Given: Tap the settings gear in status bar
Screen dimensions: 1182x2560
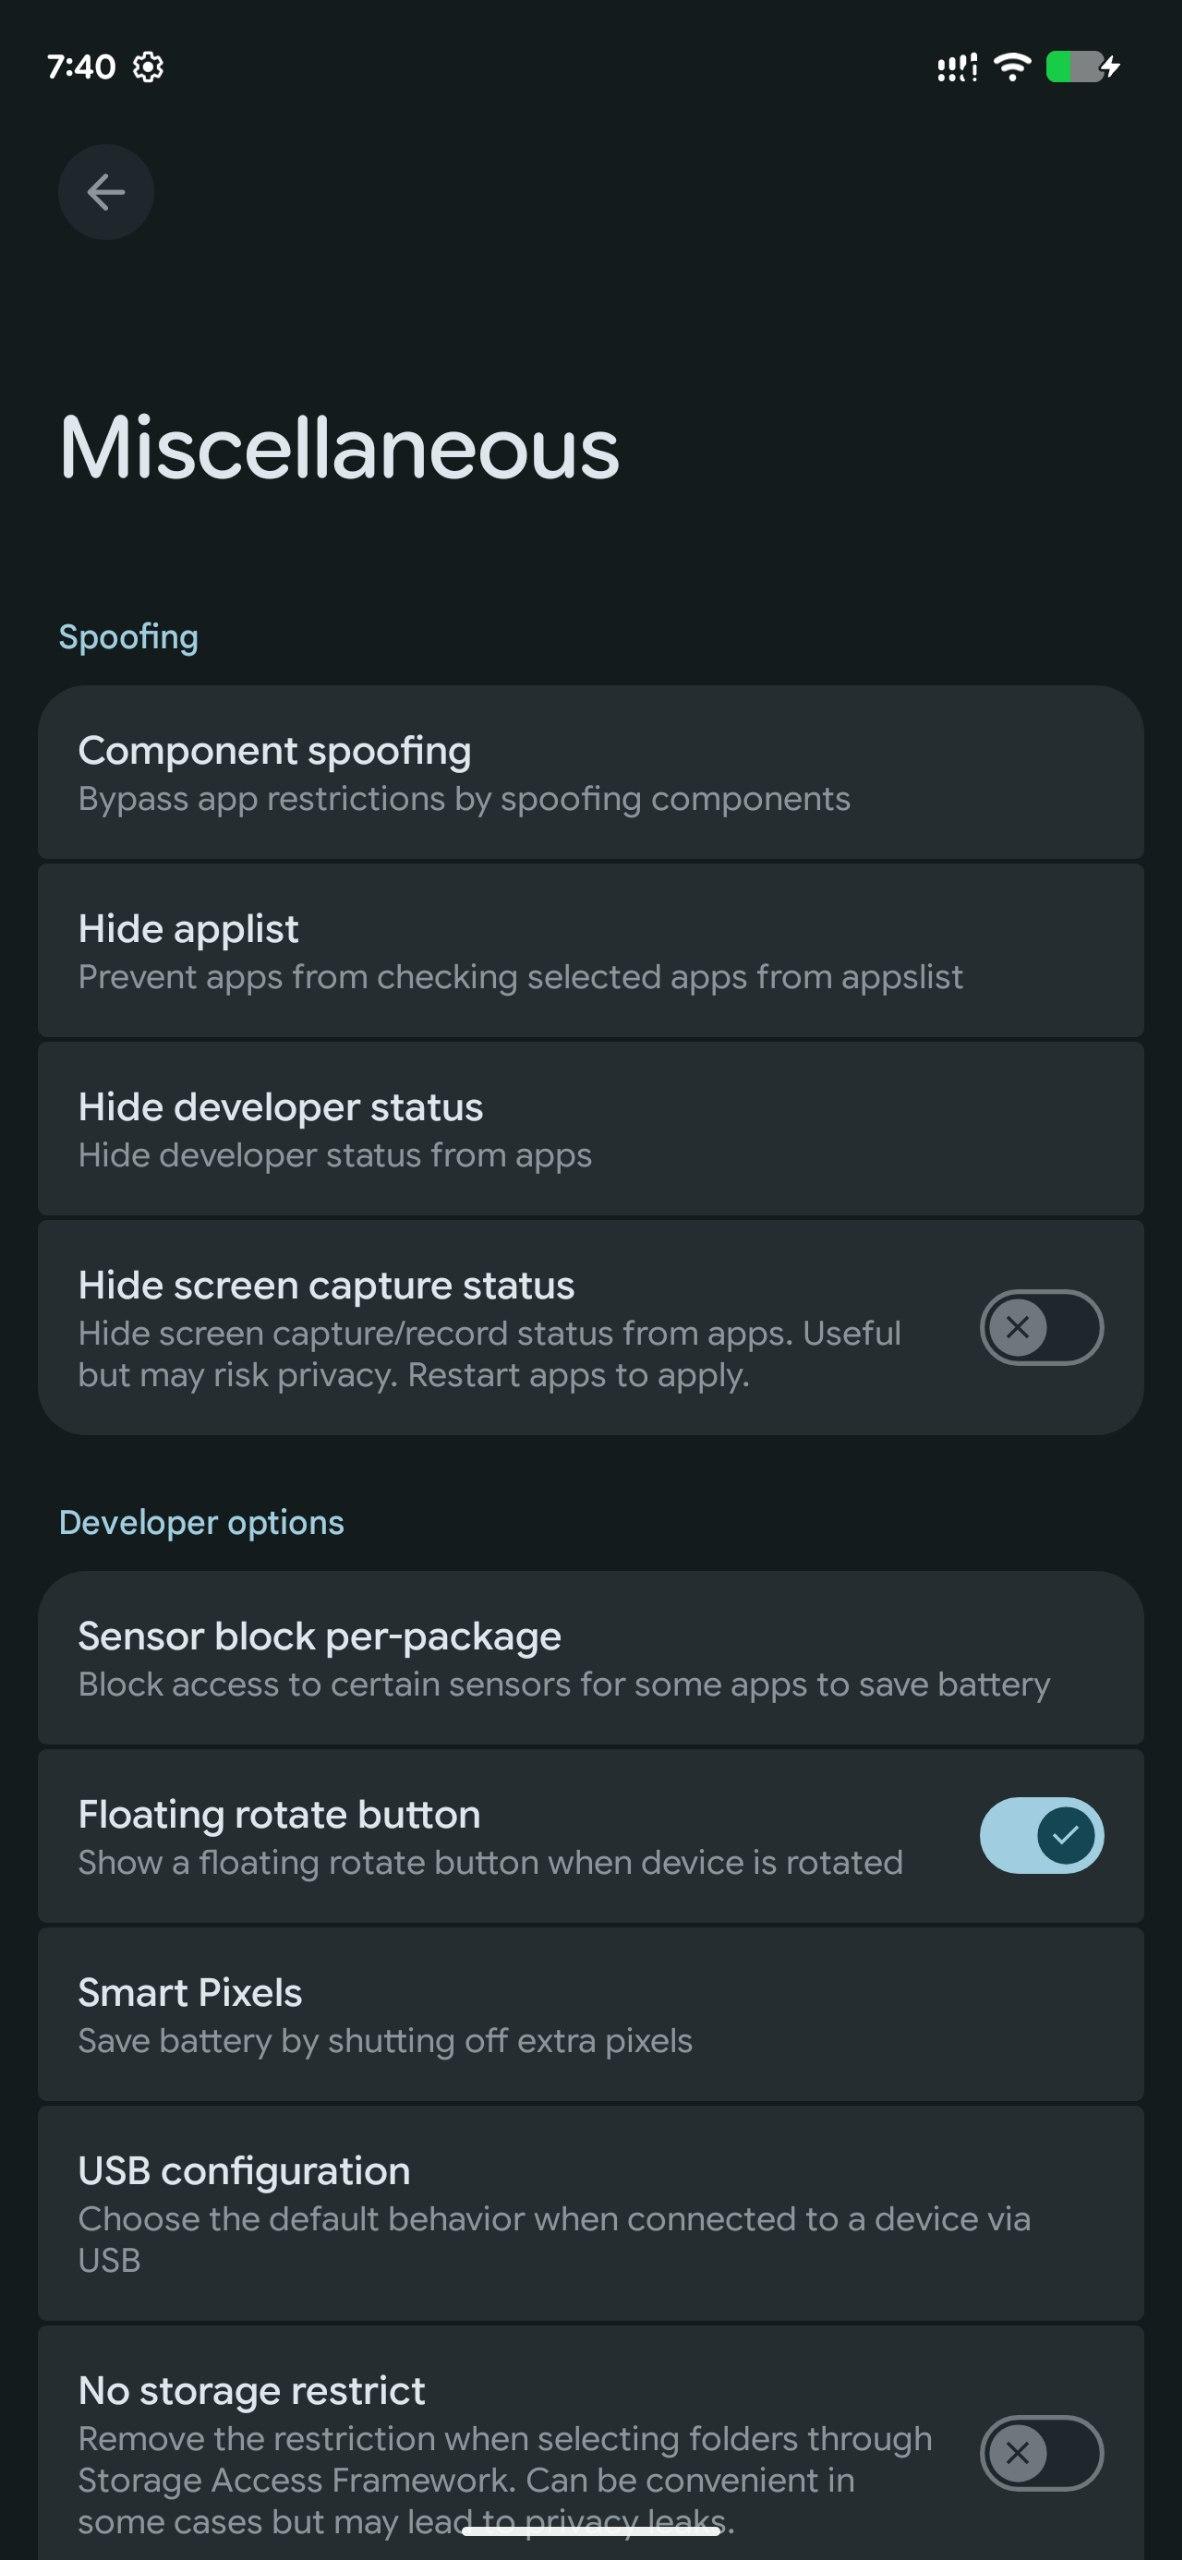Looking at the screenshot, I should 148,67.
